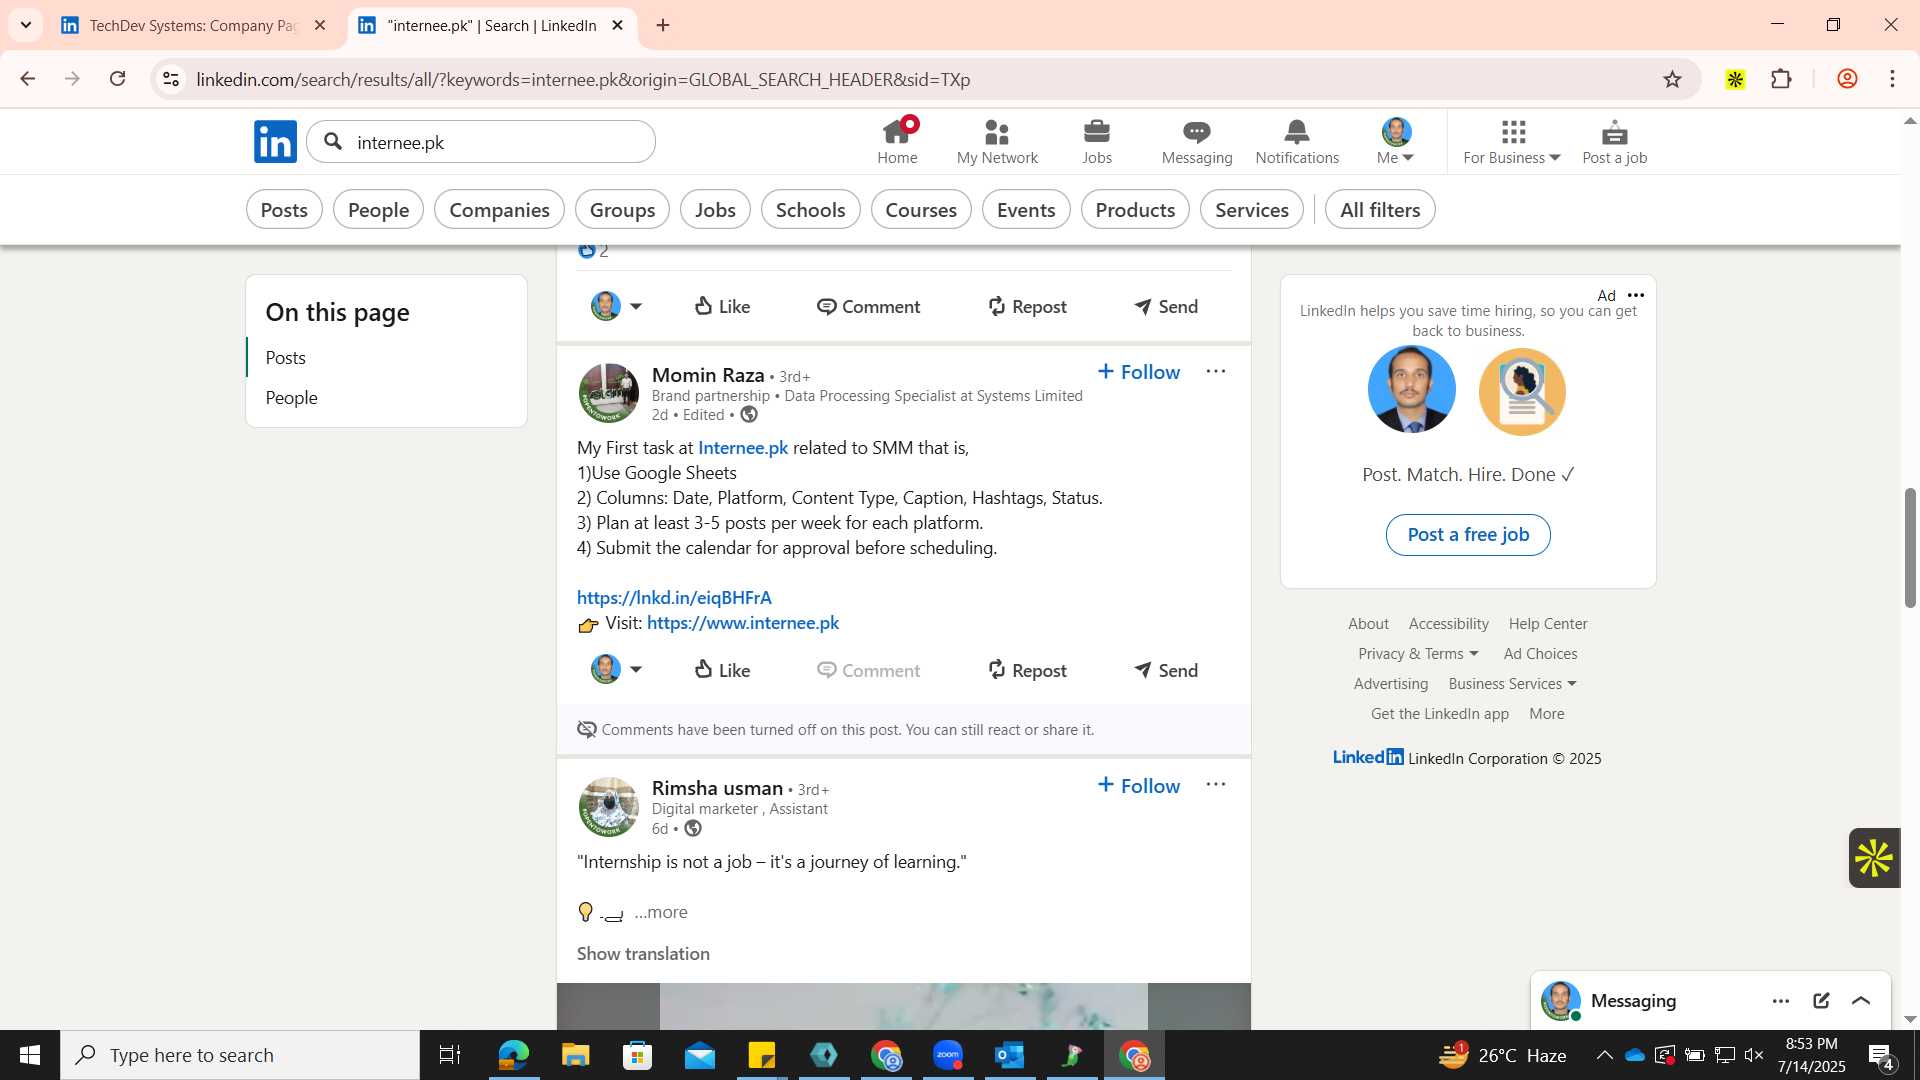Show hidden system tray icons
Screen dimensions: 1920x1080
click(1604, 1055)
